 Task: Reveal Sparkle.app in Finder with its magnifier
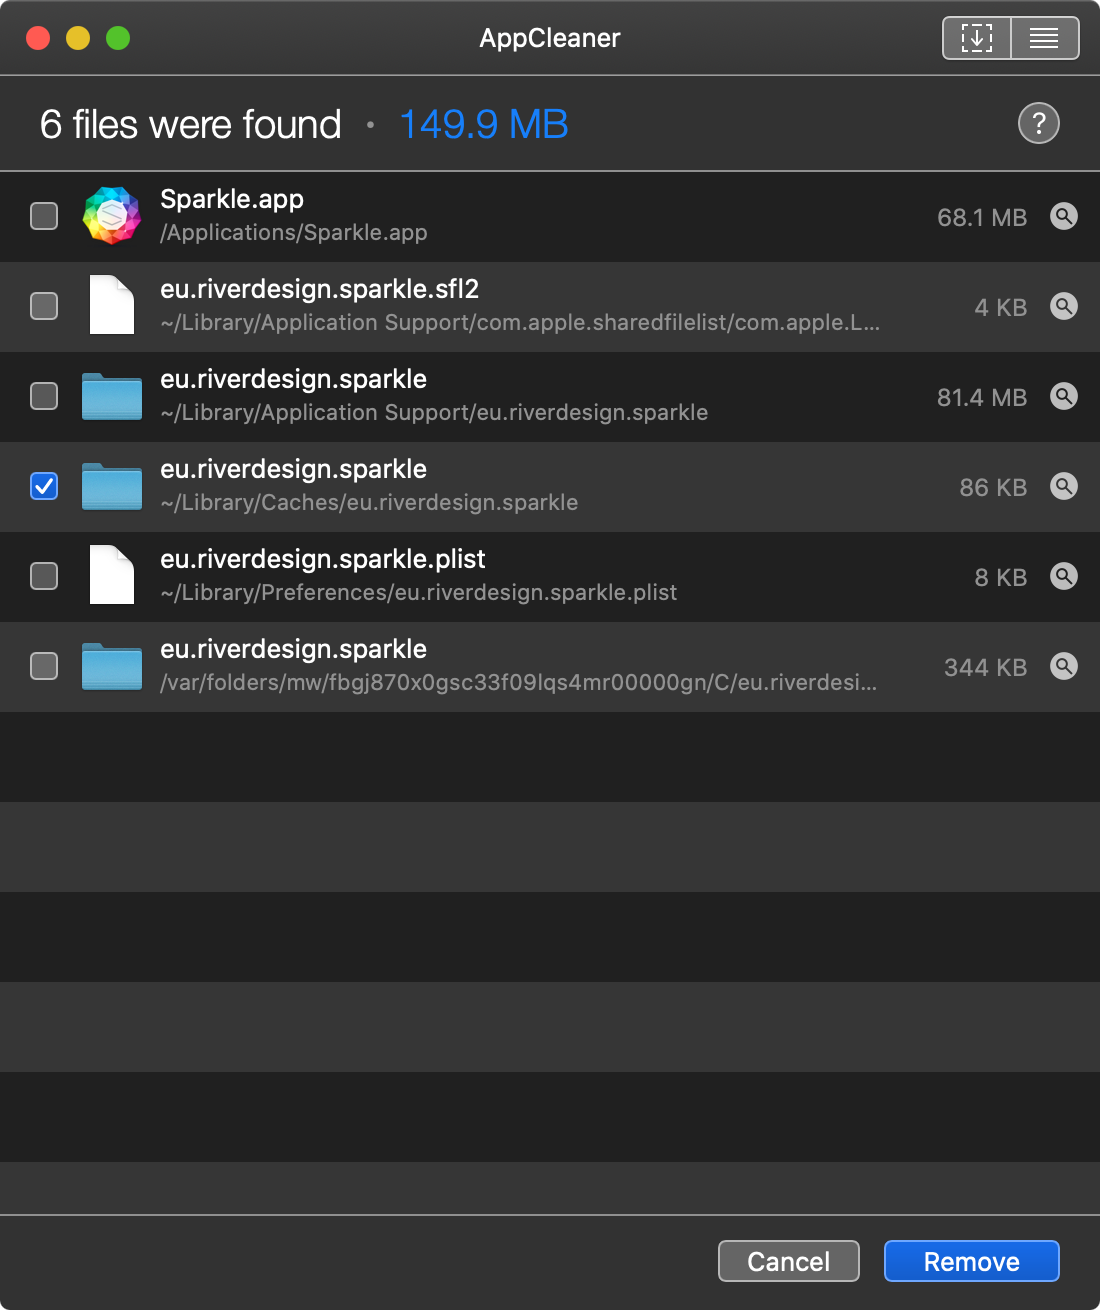coord(1064,216)
